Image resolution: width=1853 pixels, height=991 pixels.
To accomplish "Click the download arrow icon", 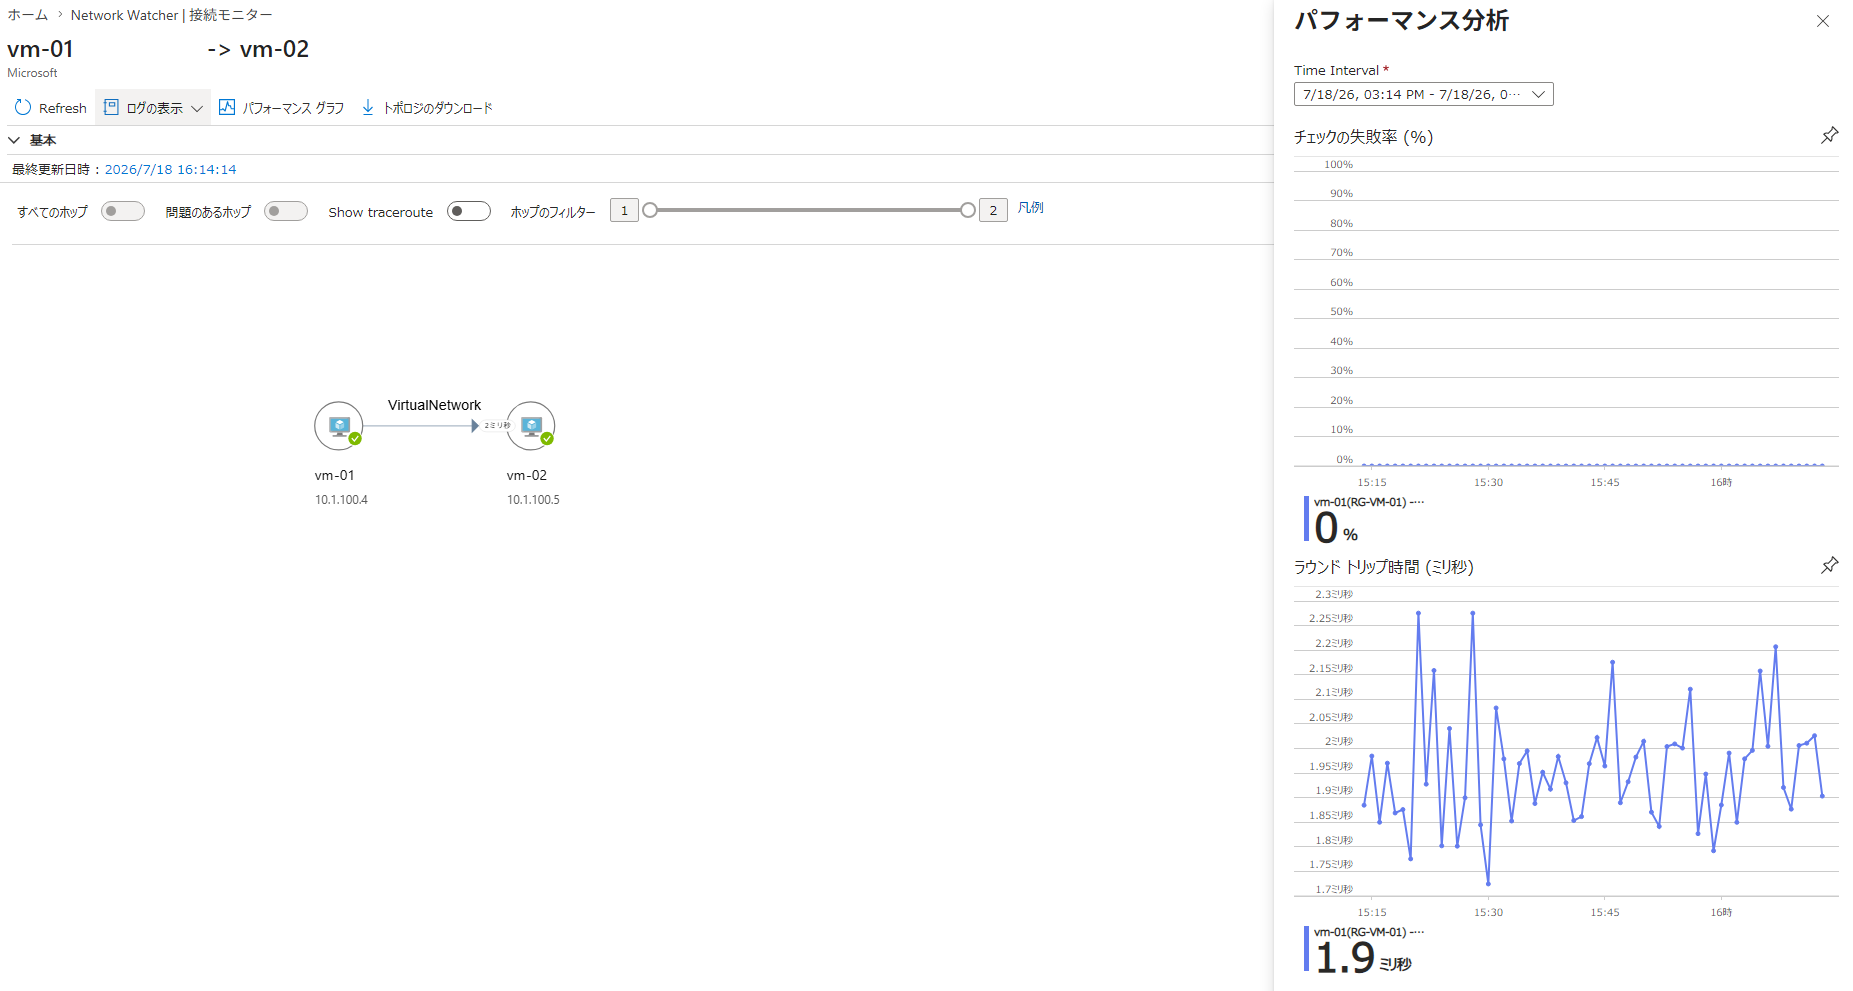I will tap(368, 107).
